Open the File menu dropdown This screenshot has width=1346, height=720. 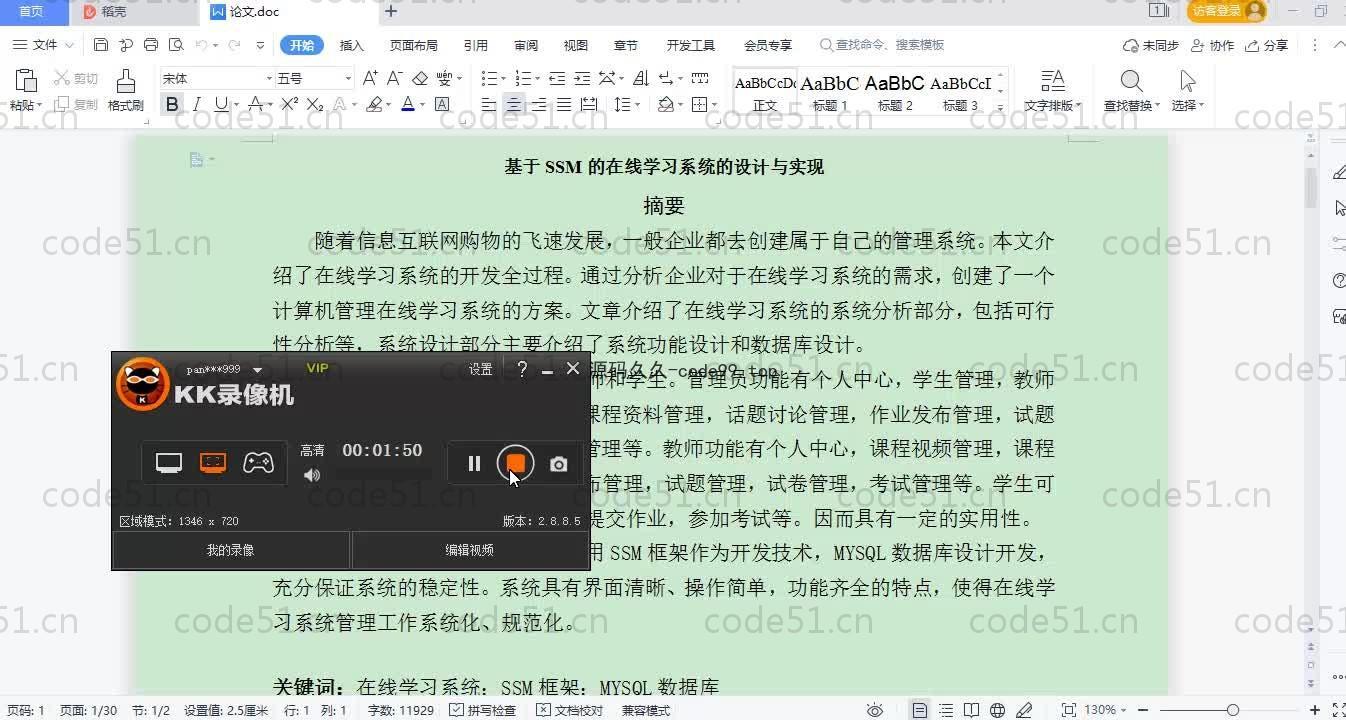(x=44, y=45)
